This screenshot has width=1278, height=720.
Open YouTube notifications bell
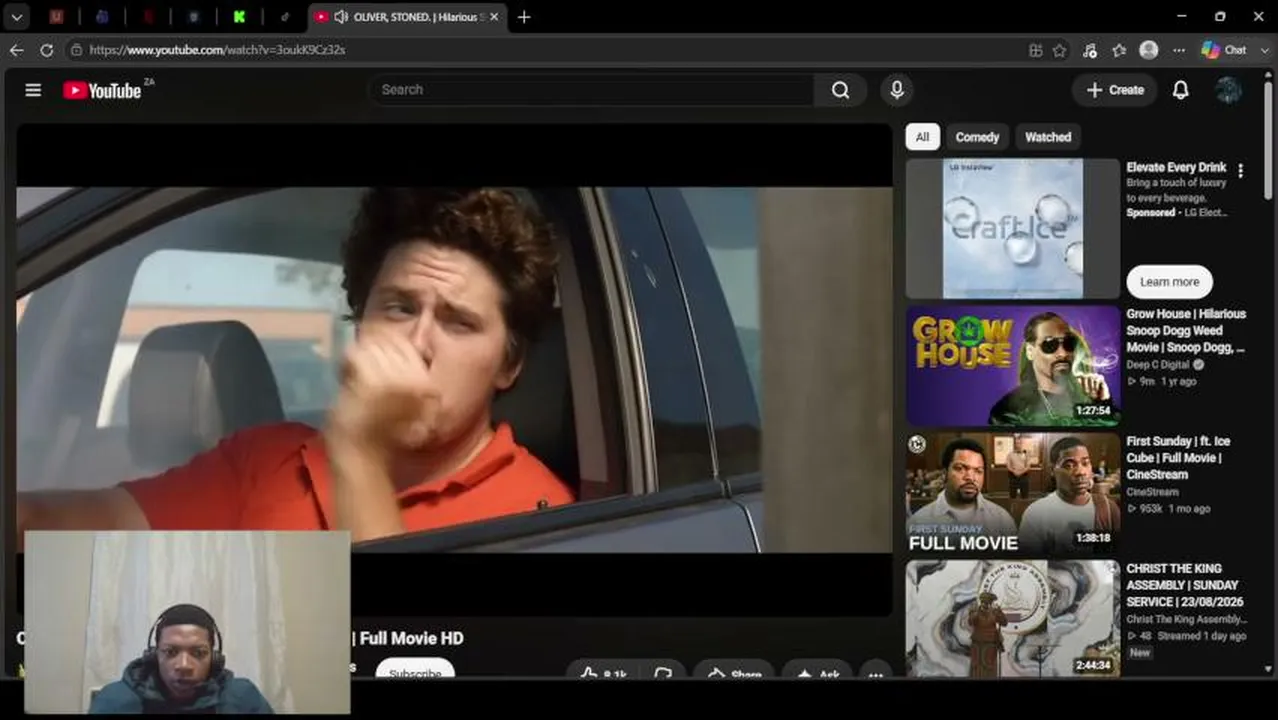(1180, 90)
